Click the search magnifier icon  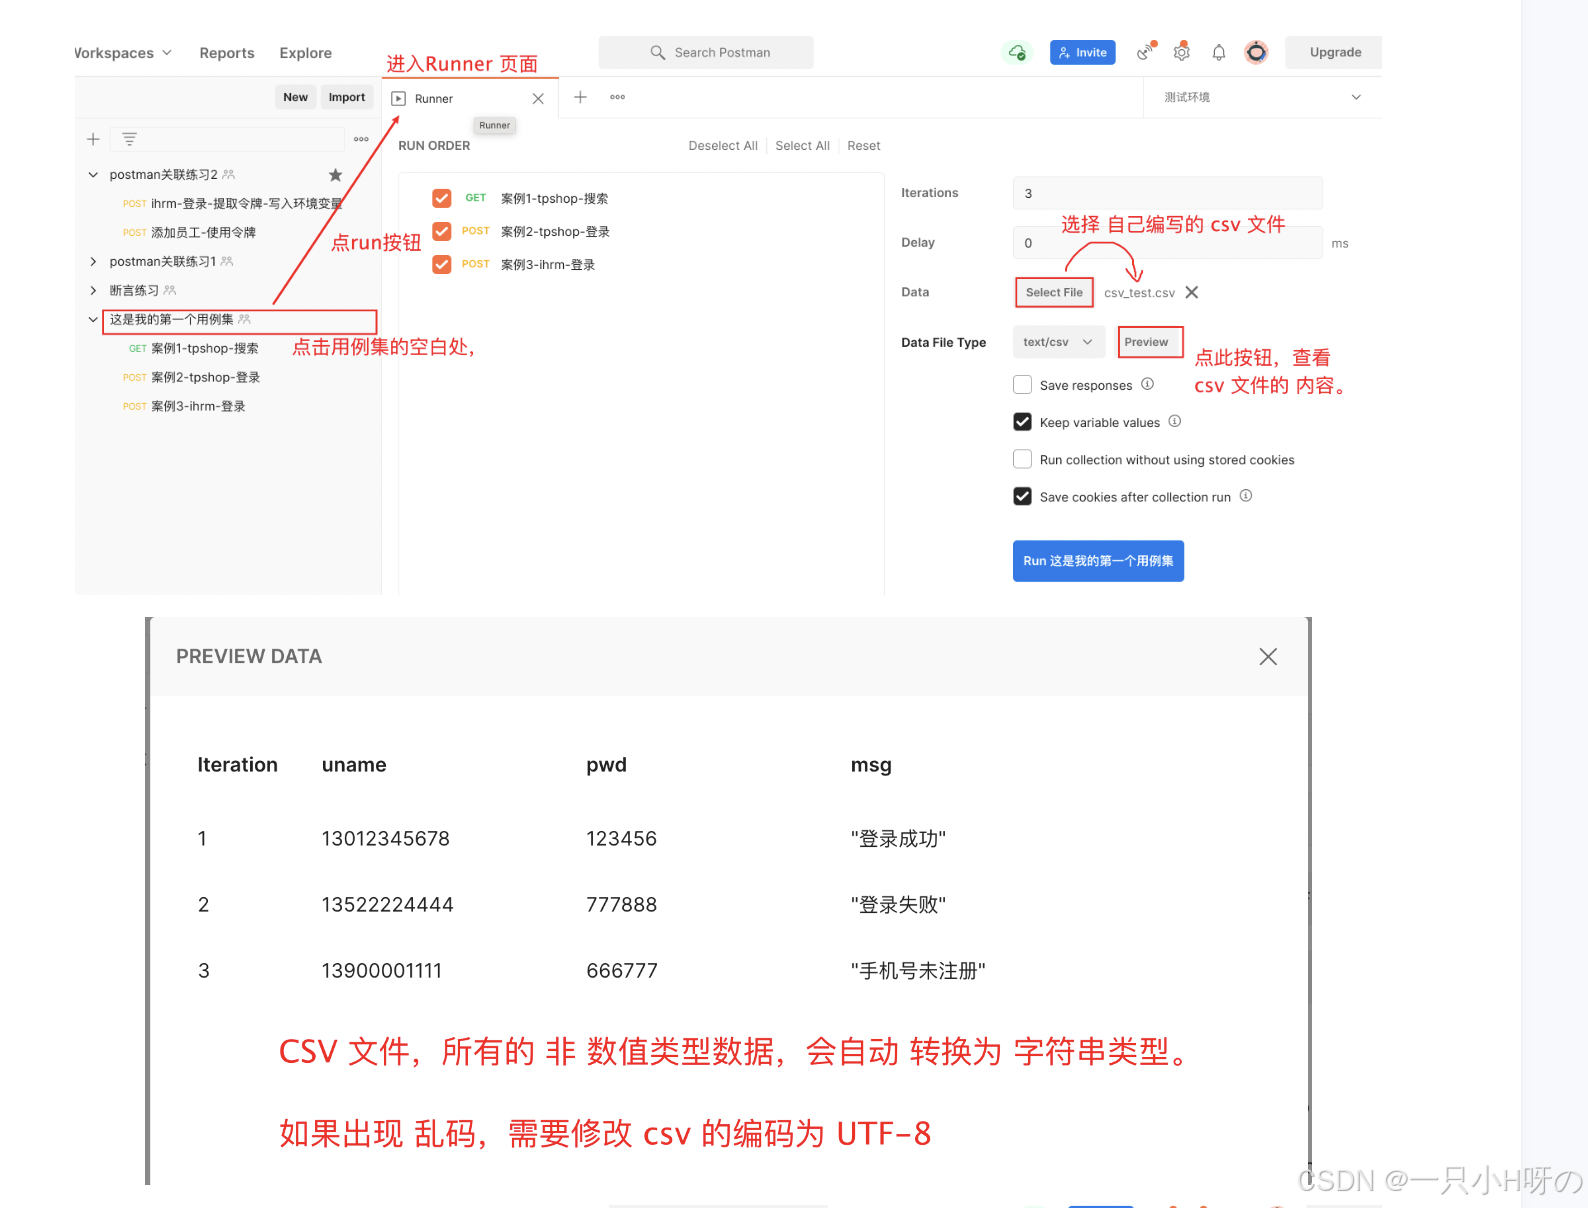657,52
